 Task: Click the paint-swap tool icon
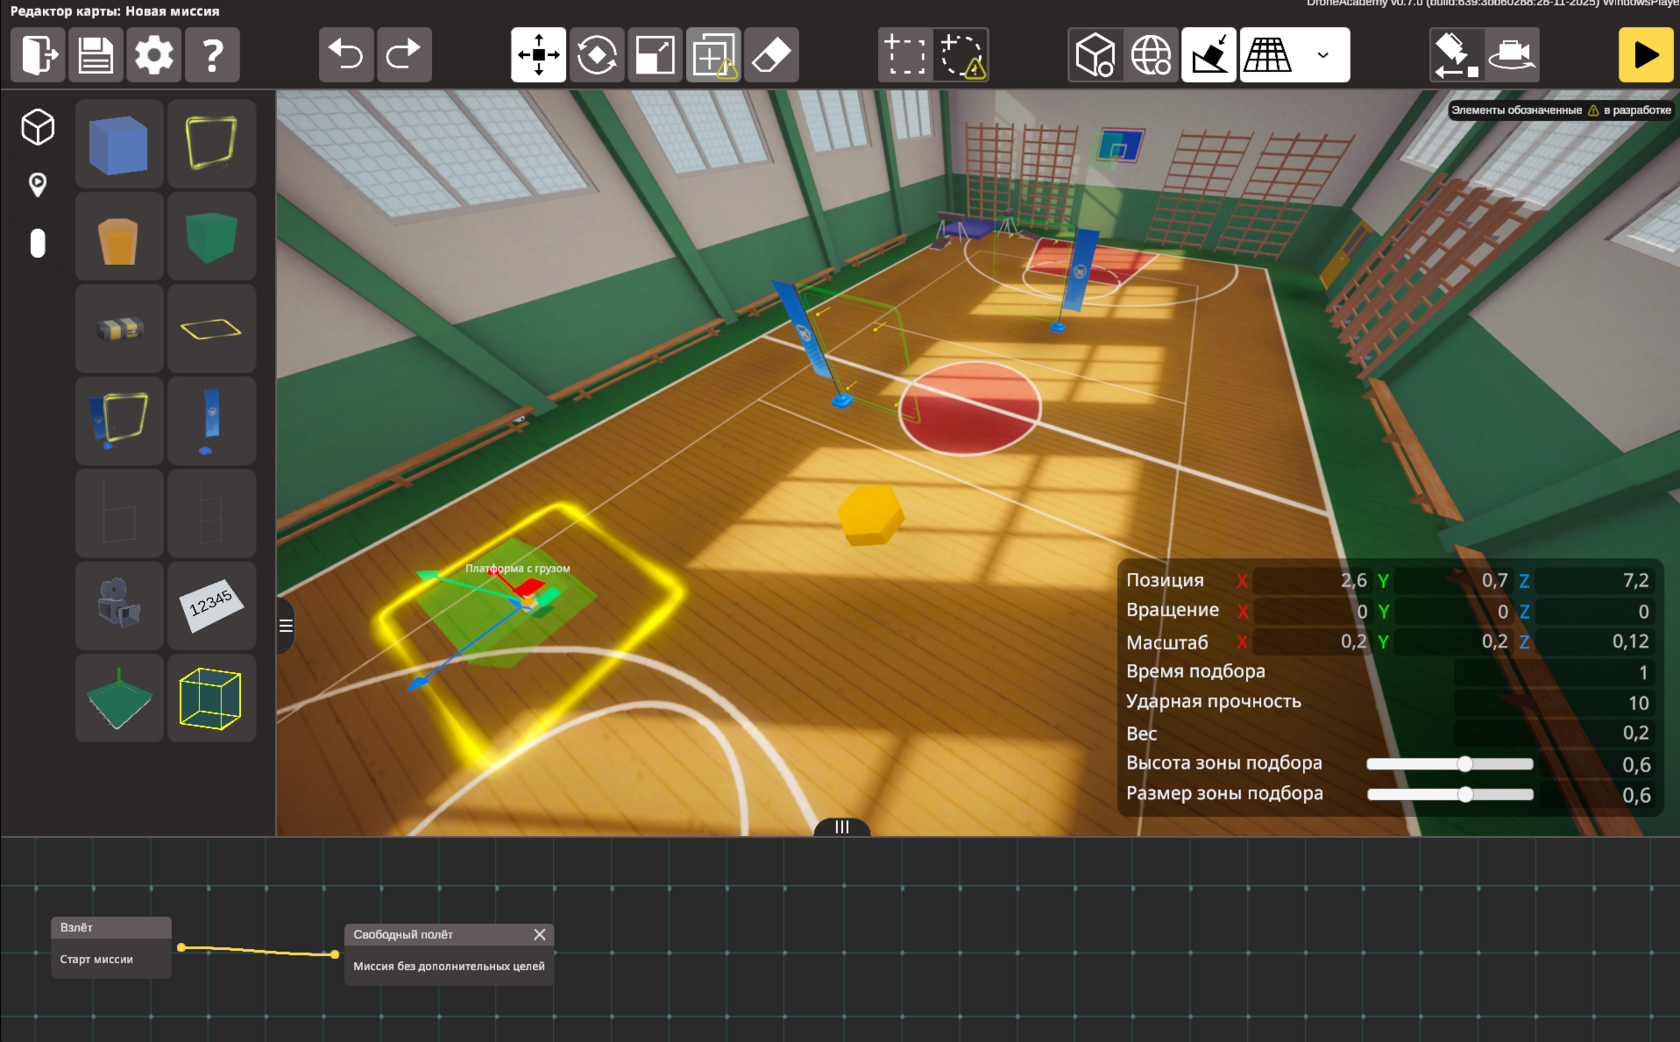pos(1455,55)
